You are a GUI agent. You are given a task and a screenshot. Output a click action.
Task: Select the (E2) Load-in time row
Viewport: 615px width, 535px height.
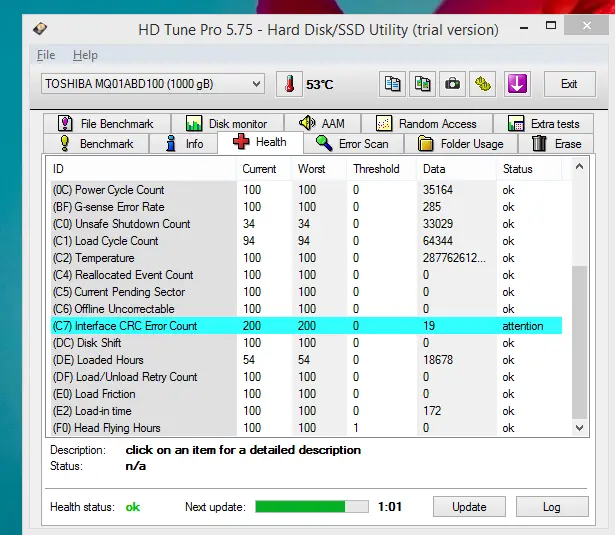click(x=306, y=411)
